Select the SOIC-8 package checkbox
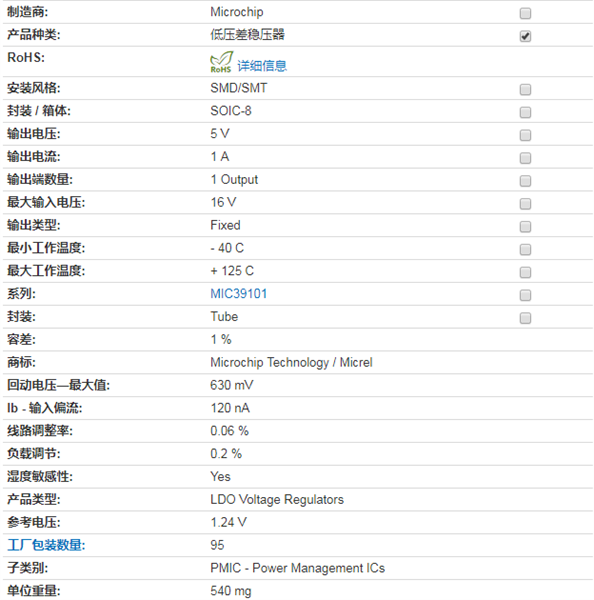 click(525, 112)
